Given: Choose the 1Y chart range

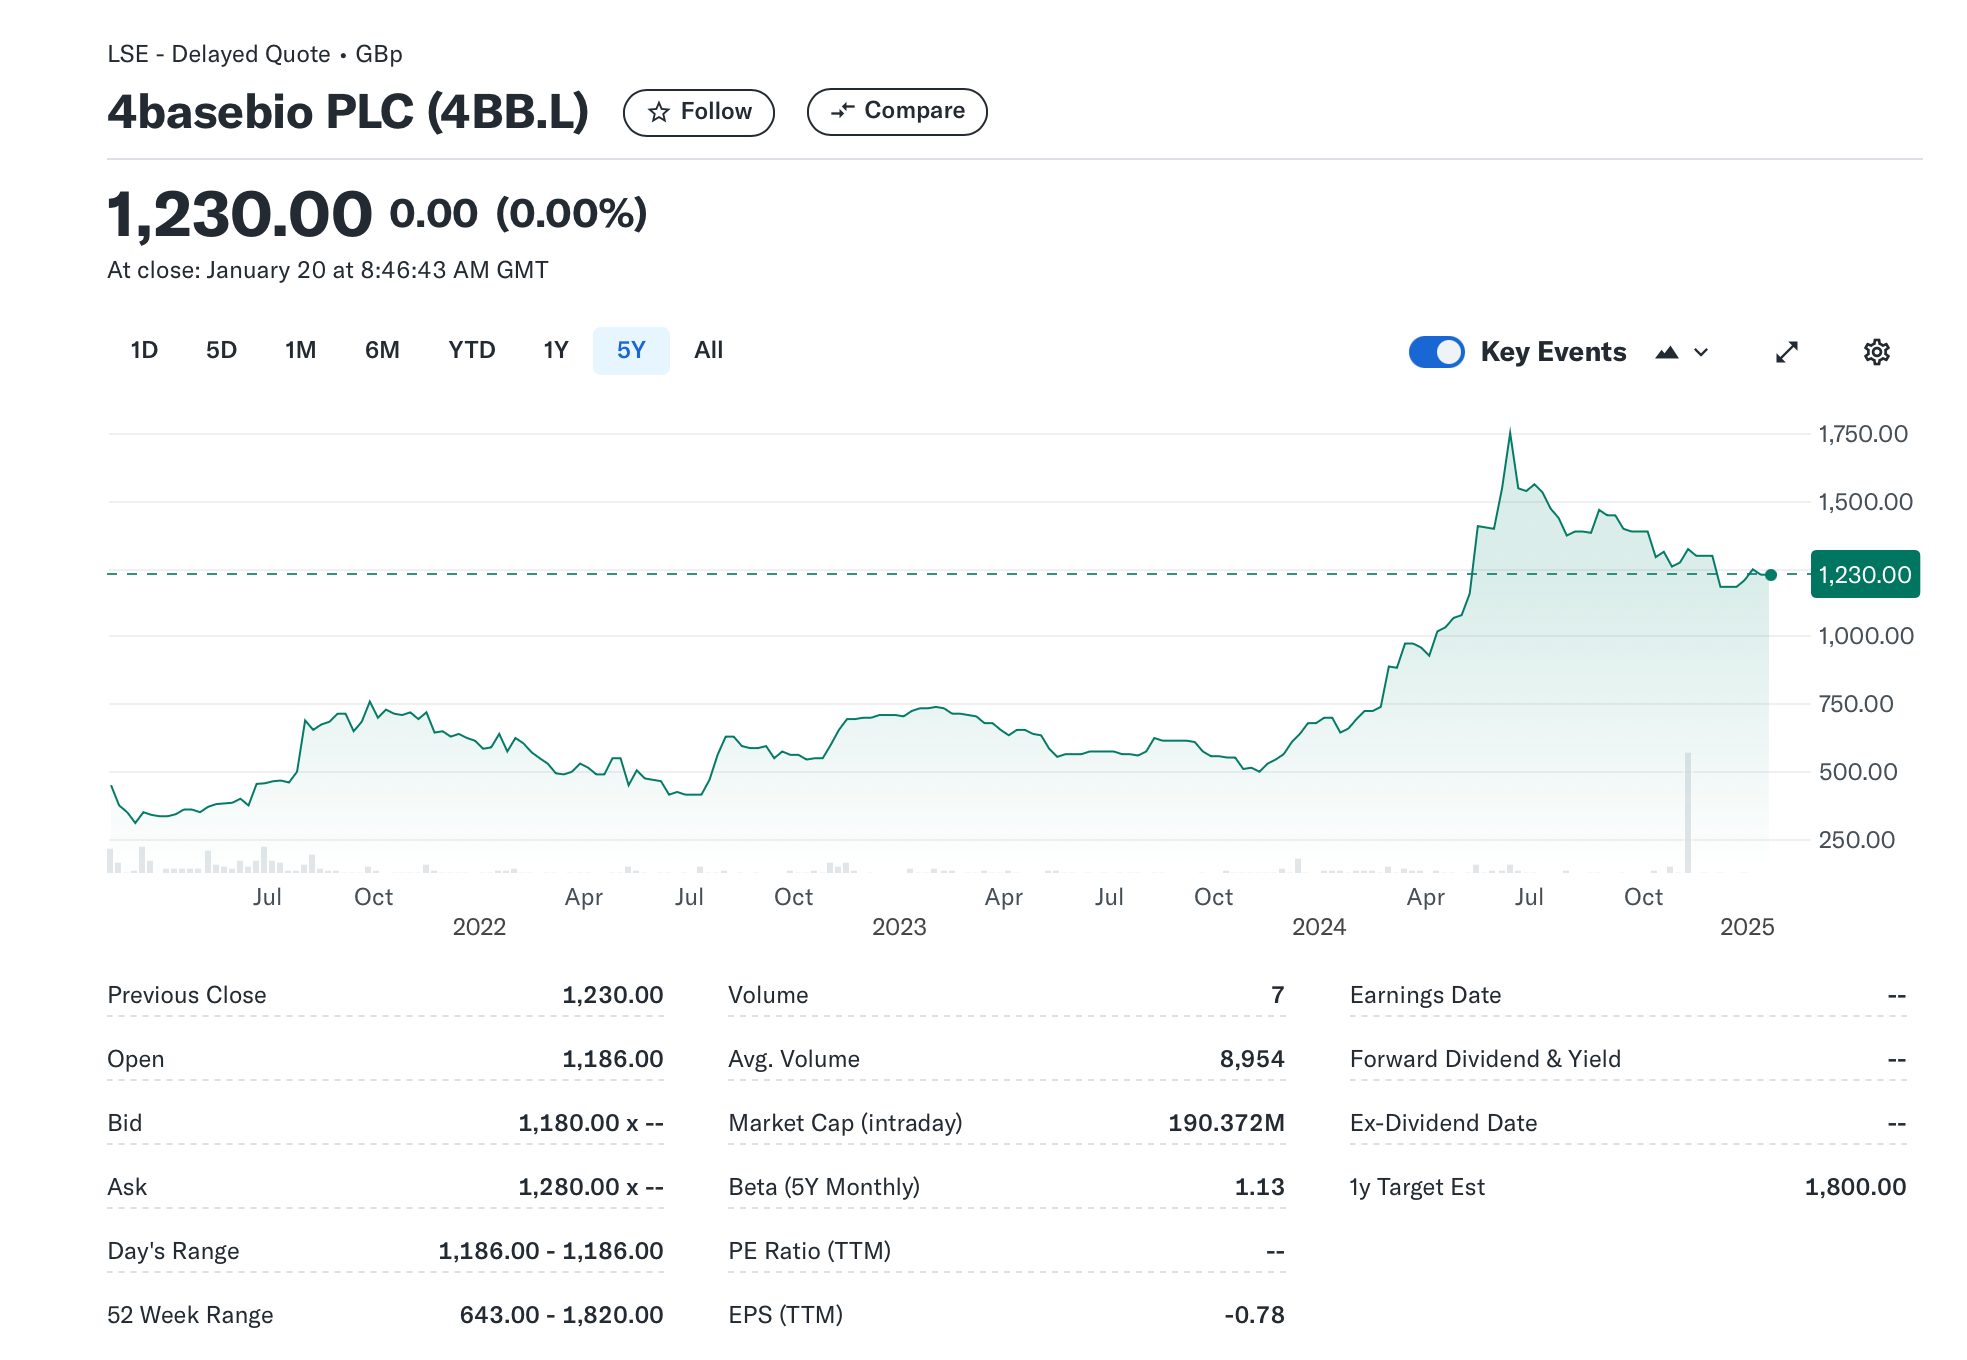Looking at the screenshot, I should [x=556, y=350].
